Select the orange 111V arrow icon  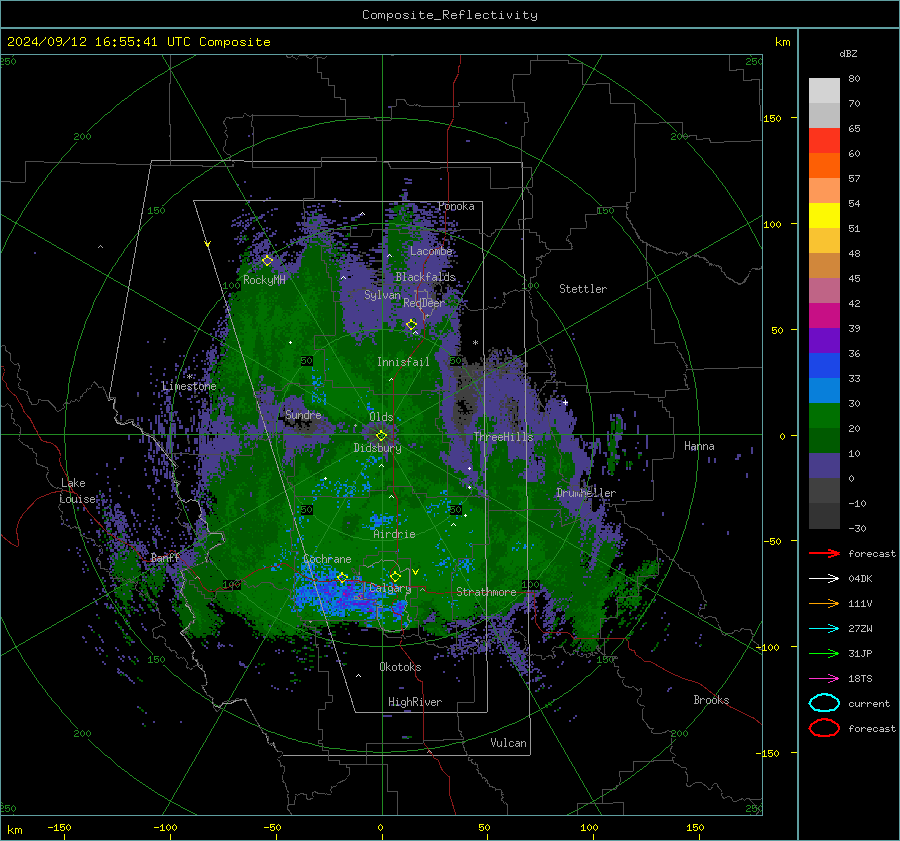pyautogui.click(x=824, y=603)
